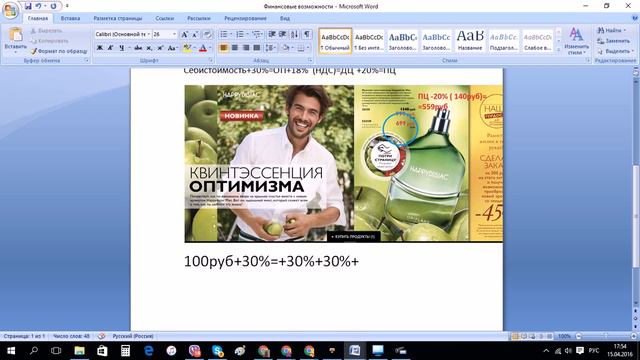The width and height of the screenshot is (640, 360).
Task: Apply subscript formatting
Action: click(x=149, y=48)
